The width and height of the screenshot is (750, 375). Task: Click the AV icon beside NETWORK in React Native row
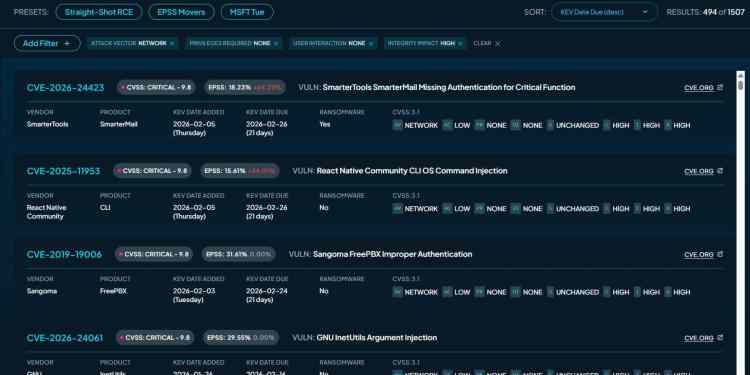(x=397, y=209)
